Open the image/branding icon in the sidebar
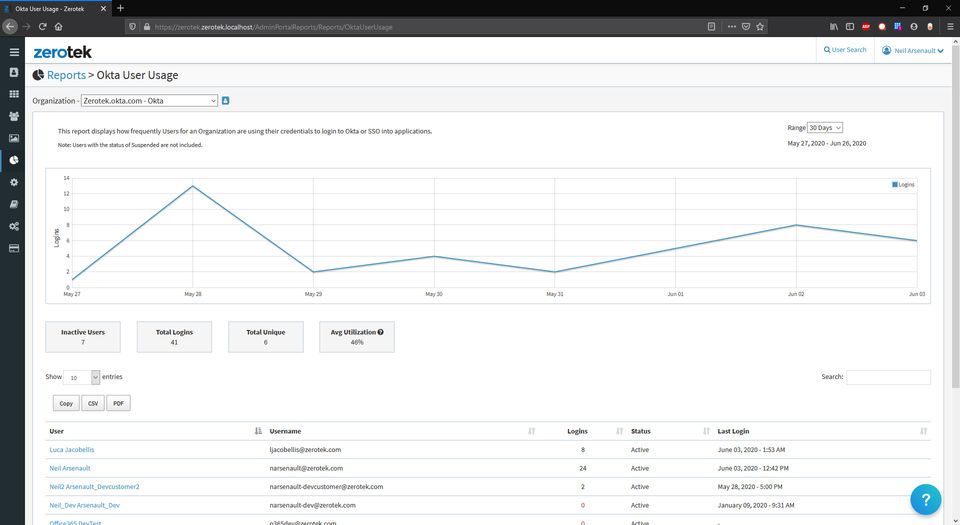Viewport: 960px width, 525px height. [x=14, y=138]
